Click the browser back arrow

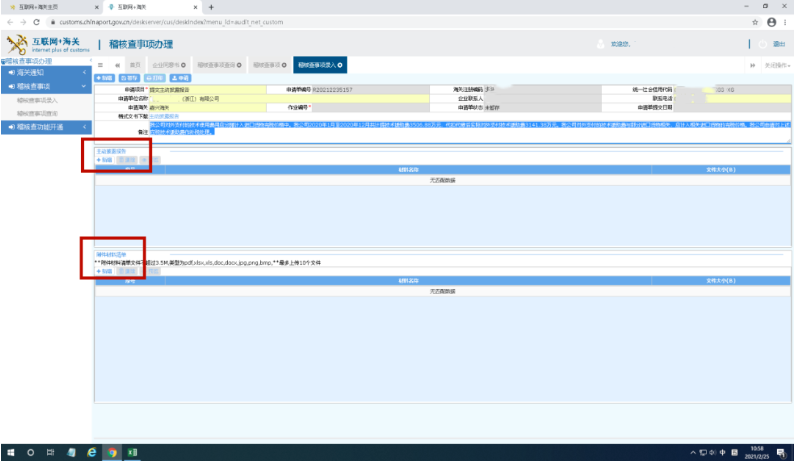[10, 22]
